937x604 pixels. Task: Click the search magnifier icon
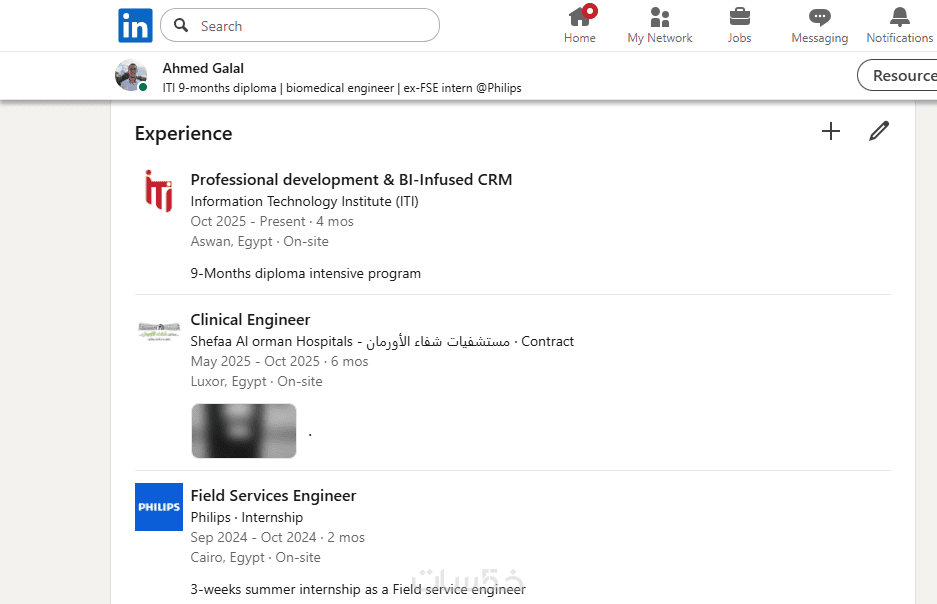coord(181,26)
